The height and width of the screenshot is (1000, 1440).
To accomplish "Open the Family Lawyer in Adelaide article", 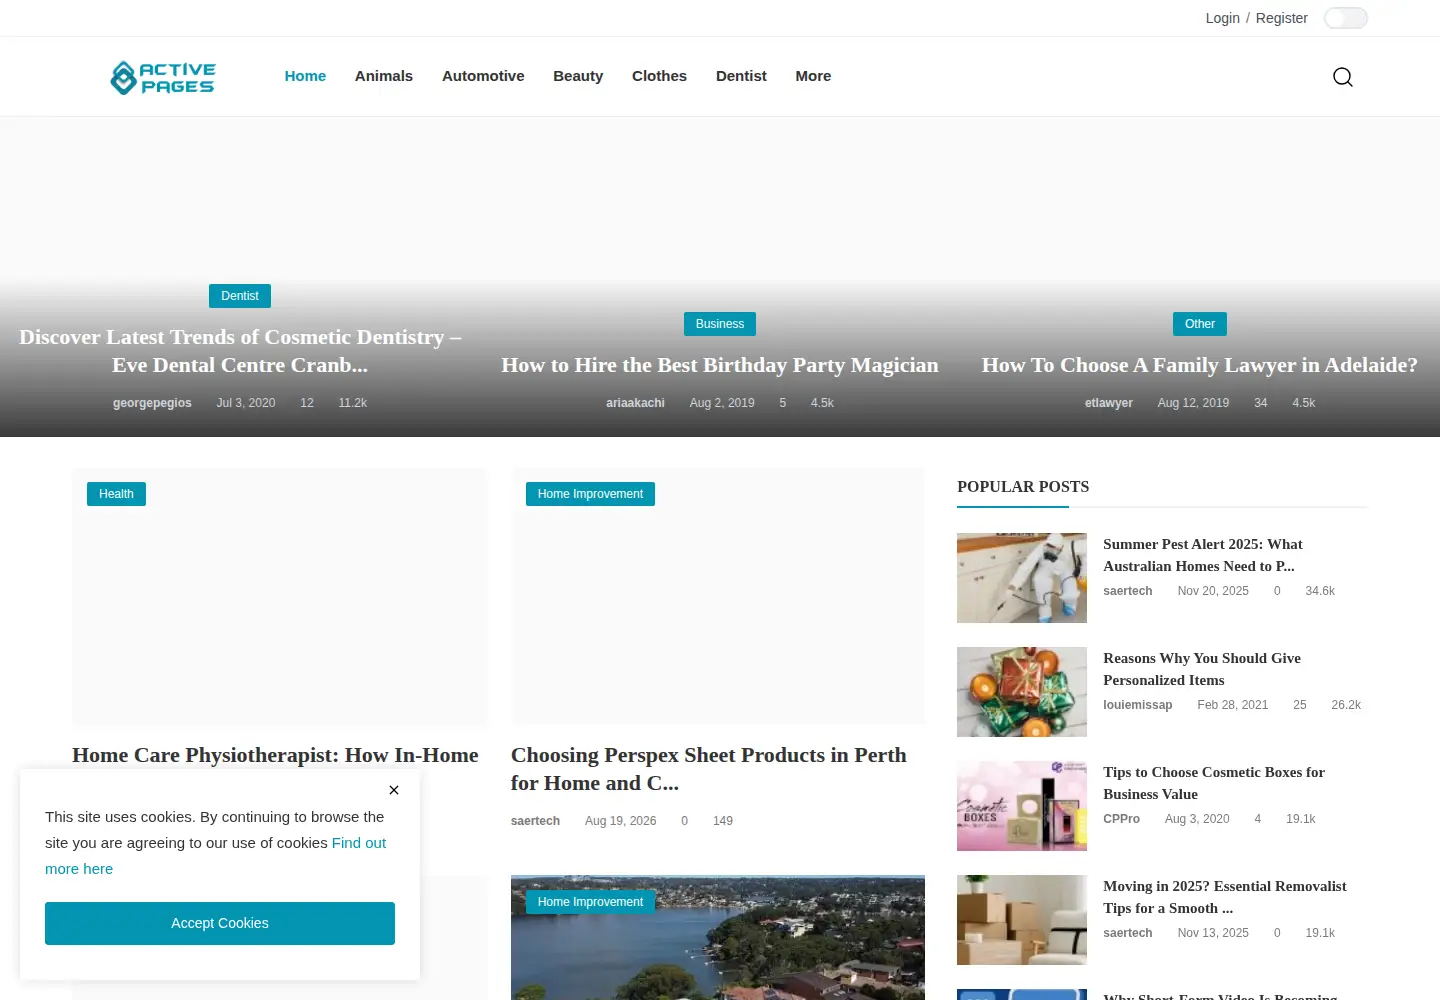I will tap(1200, 365).
